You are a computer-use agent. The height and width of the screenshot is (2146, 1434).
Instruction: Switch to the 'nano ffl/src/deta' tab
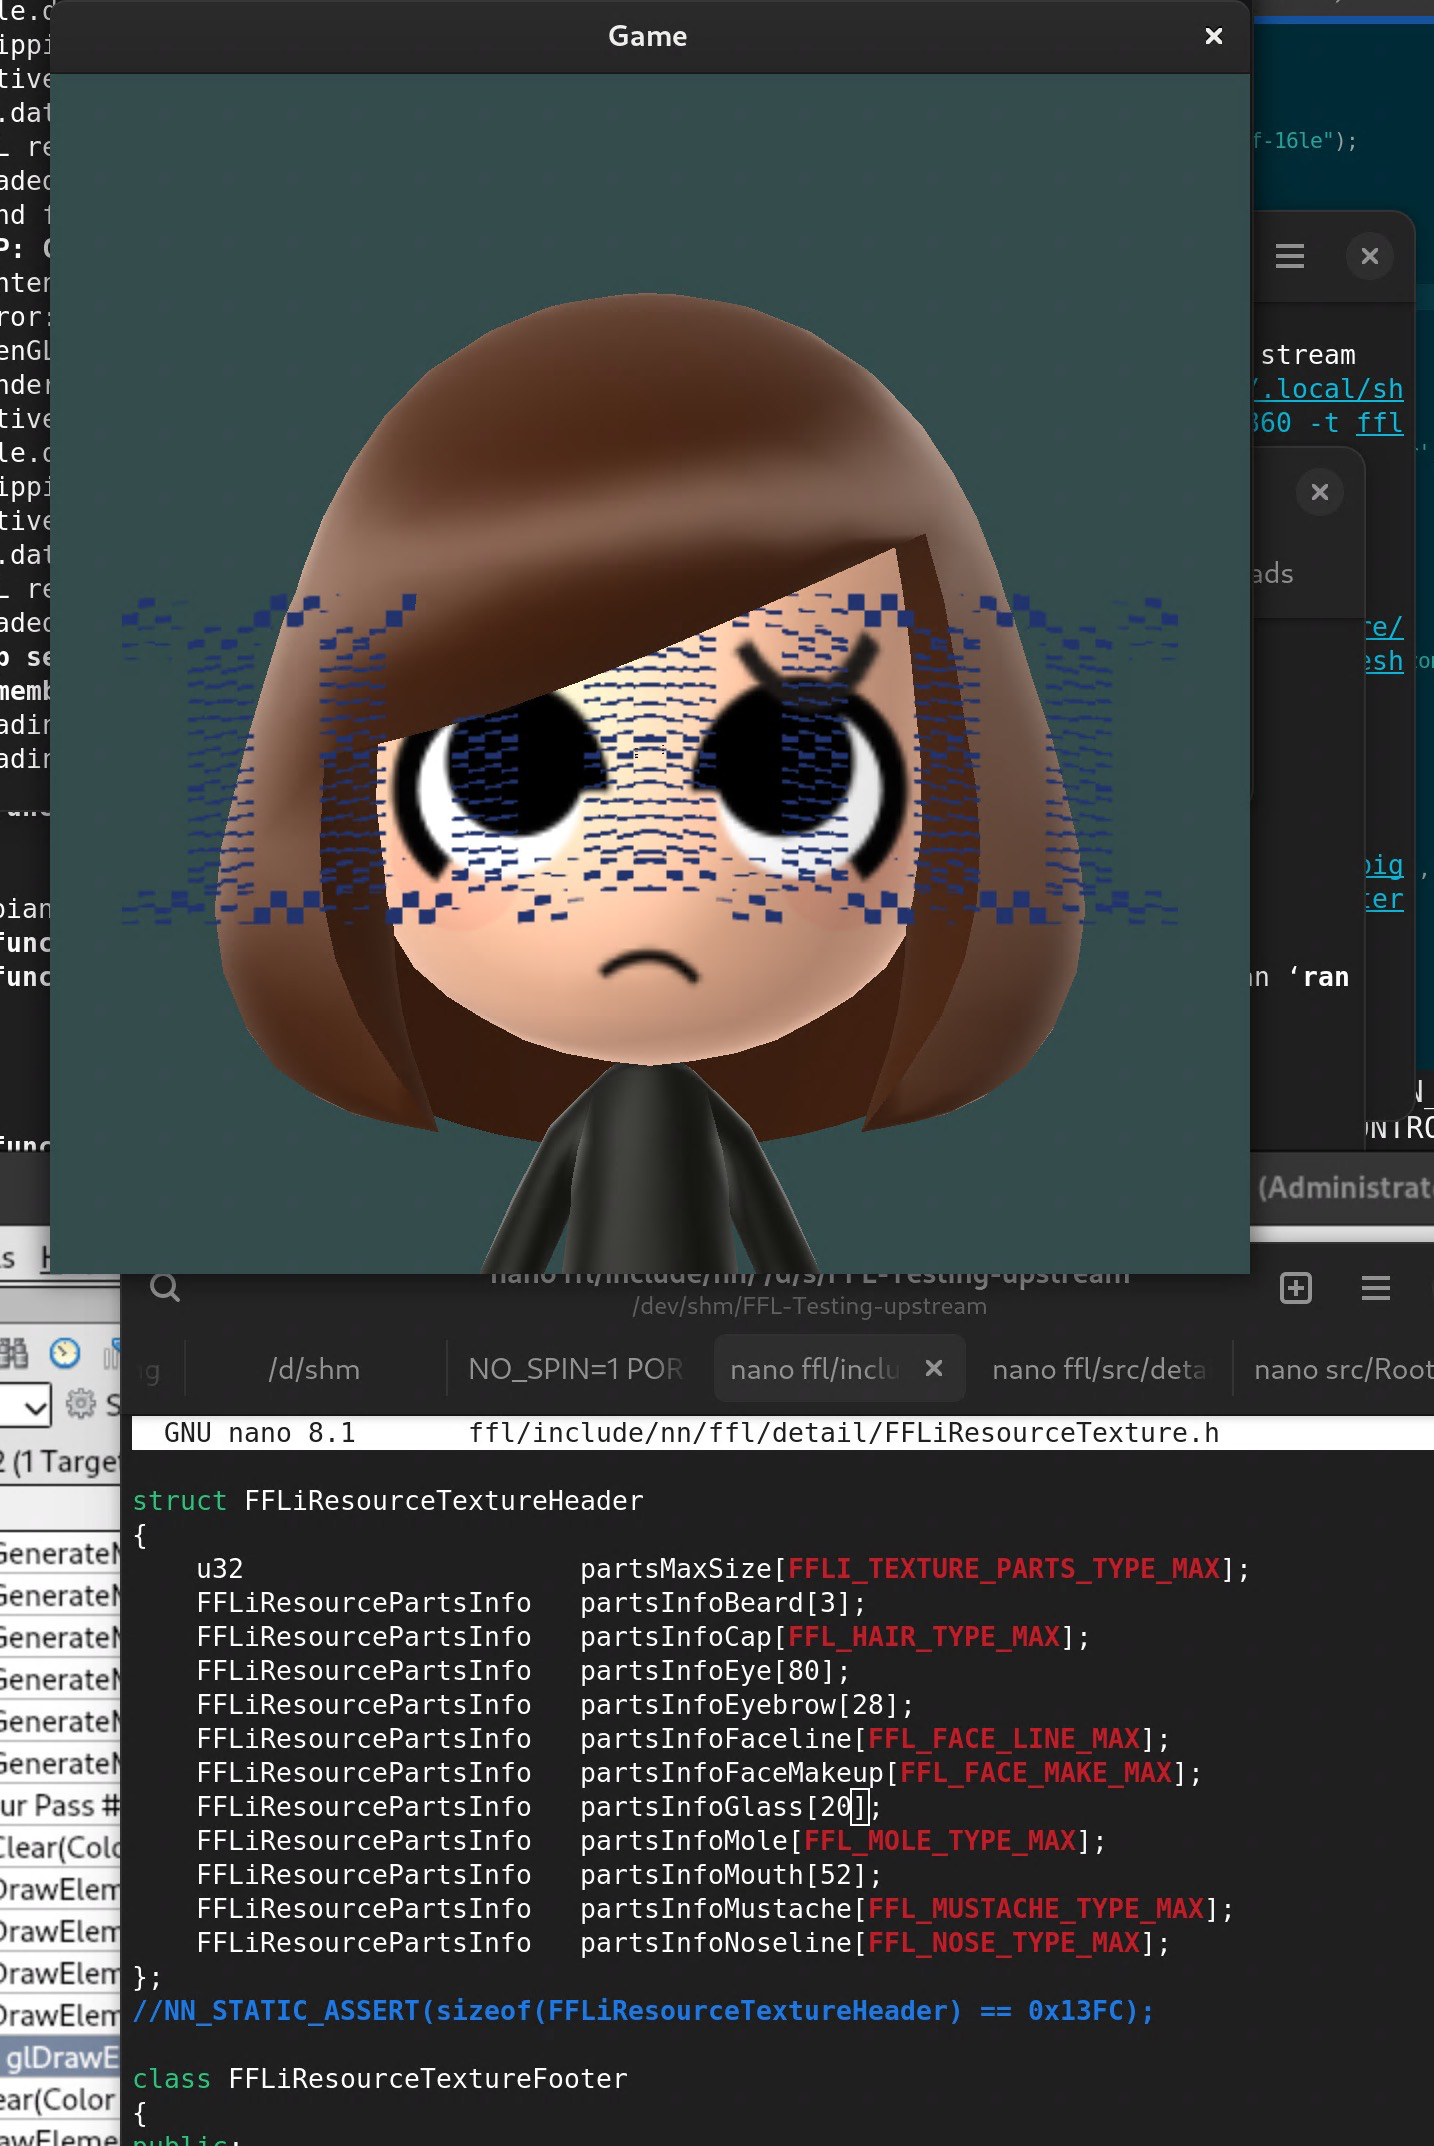[1098, 1369]
